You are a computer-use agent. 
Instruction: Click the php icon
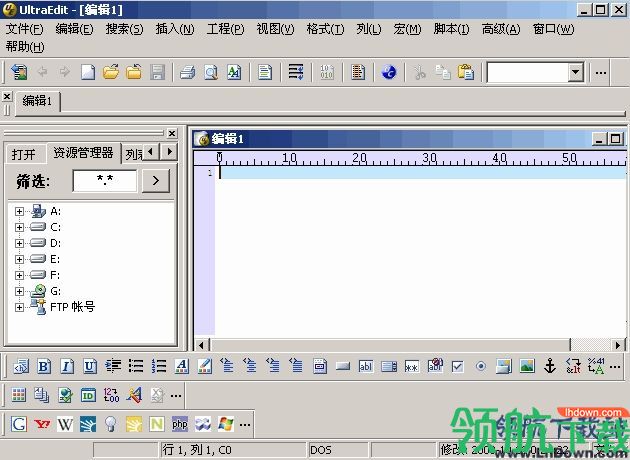click(x=180, y=424)
